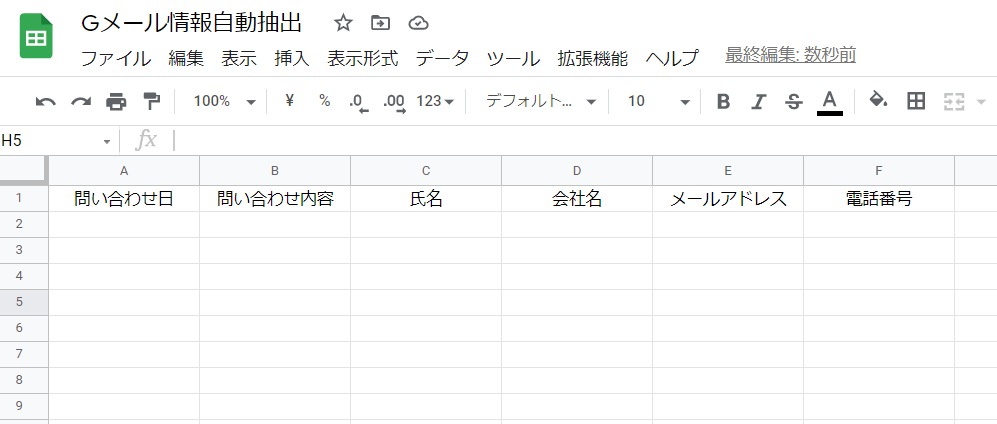Image resolution: width=997 pixels, height=424 pixels.
Task: Expand the H5 name box dropdown
Action: pyautogui.click(x=107, y=141)
